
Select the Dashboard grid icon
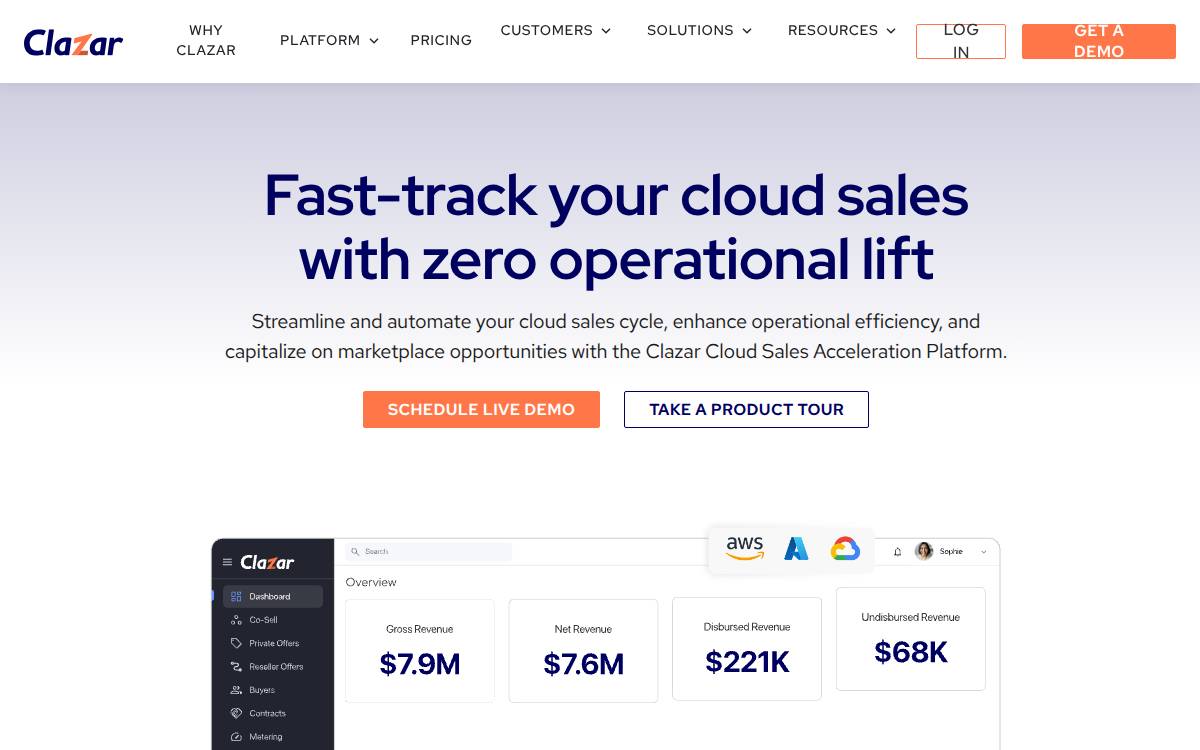click(x=236, y=596)
